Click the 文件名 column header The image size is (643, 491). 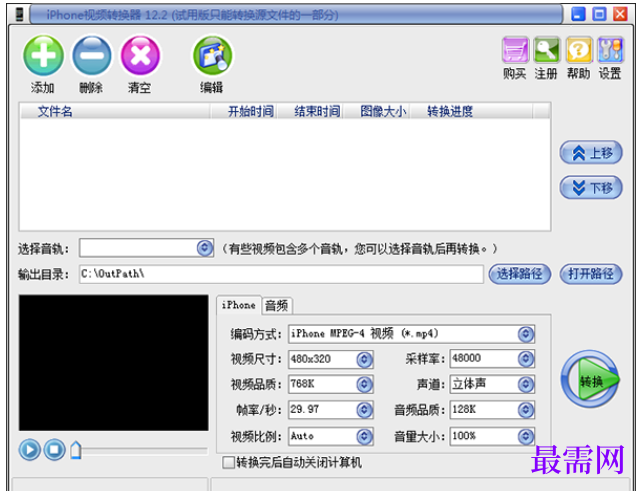click(115, 111)
